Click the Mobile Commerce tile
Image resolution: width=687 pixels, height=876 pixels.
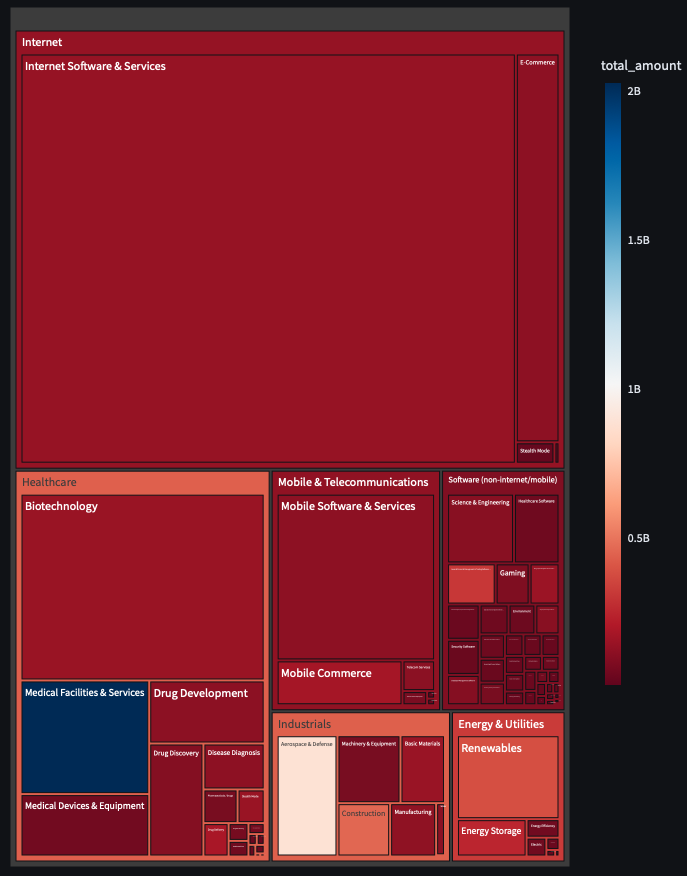[340, 683]
